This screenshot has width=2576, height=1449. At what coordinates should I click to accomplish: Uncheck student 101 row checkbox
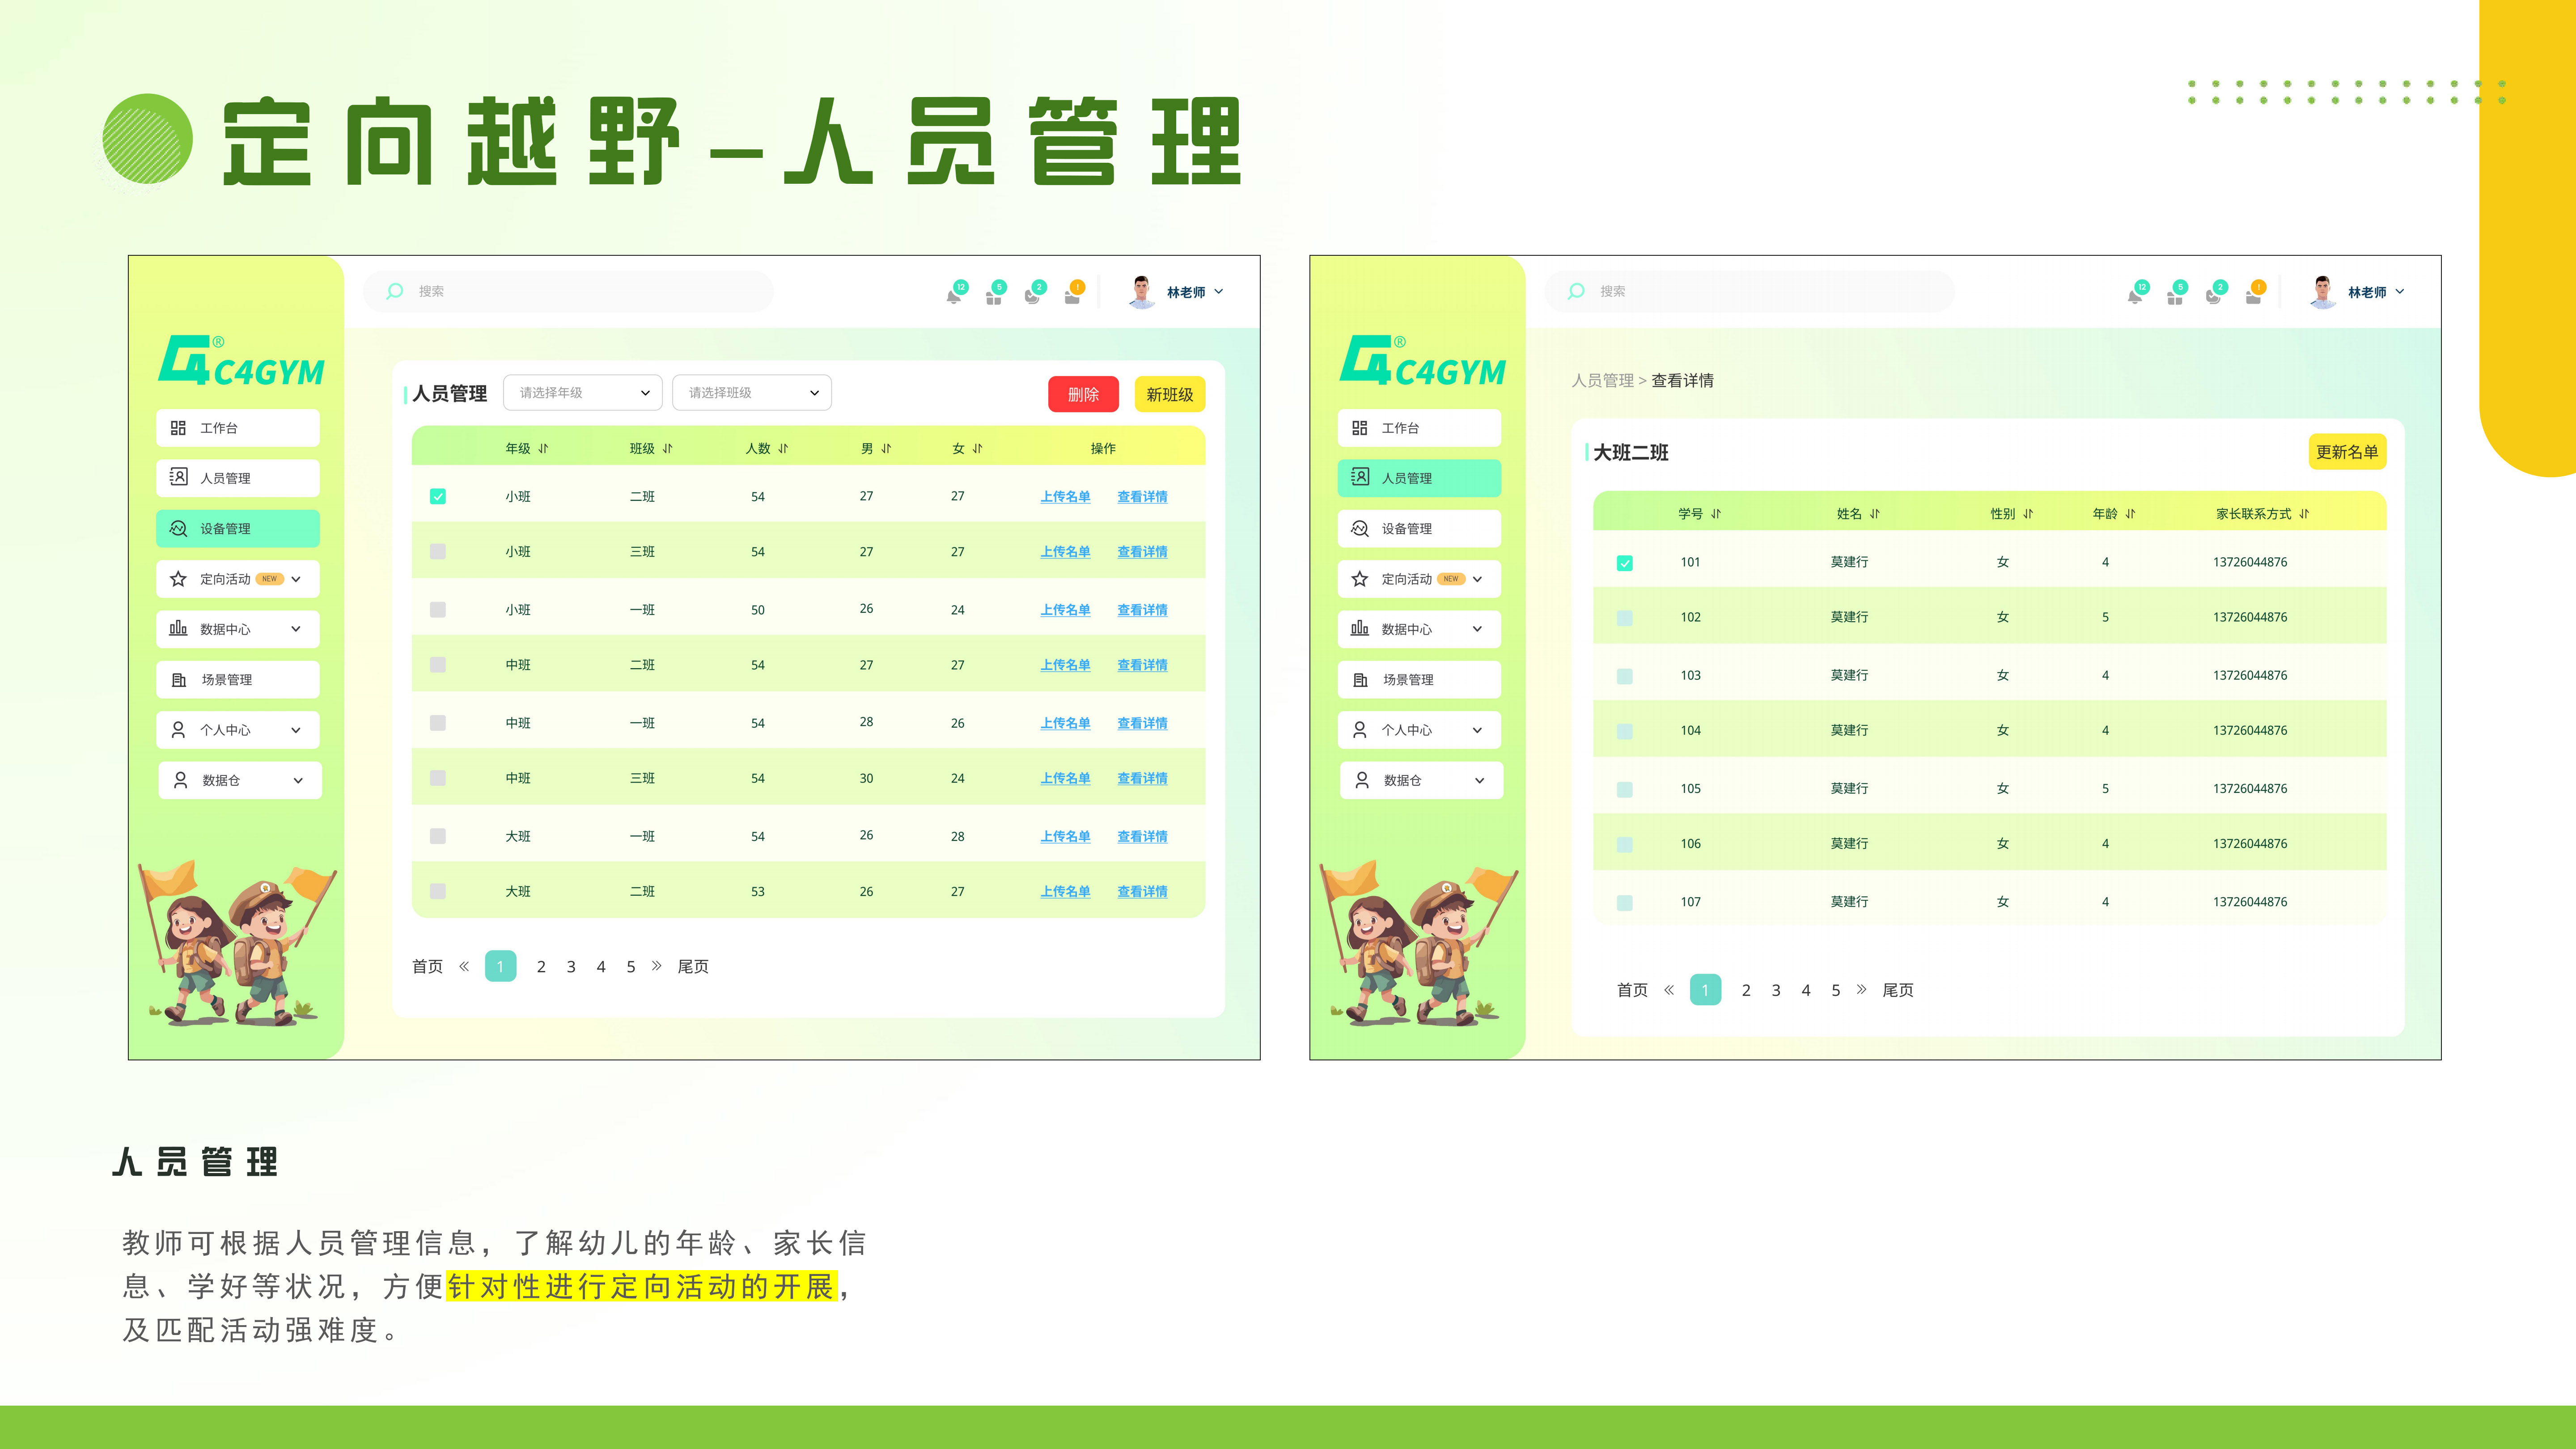pos(1625,563)
